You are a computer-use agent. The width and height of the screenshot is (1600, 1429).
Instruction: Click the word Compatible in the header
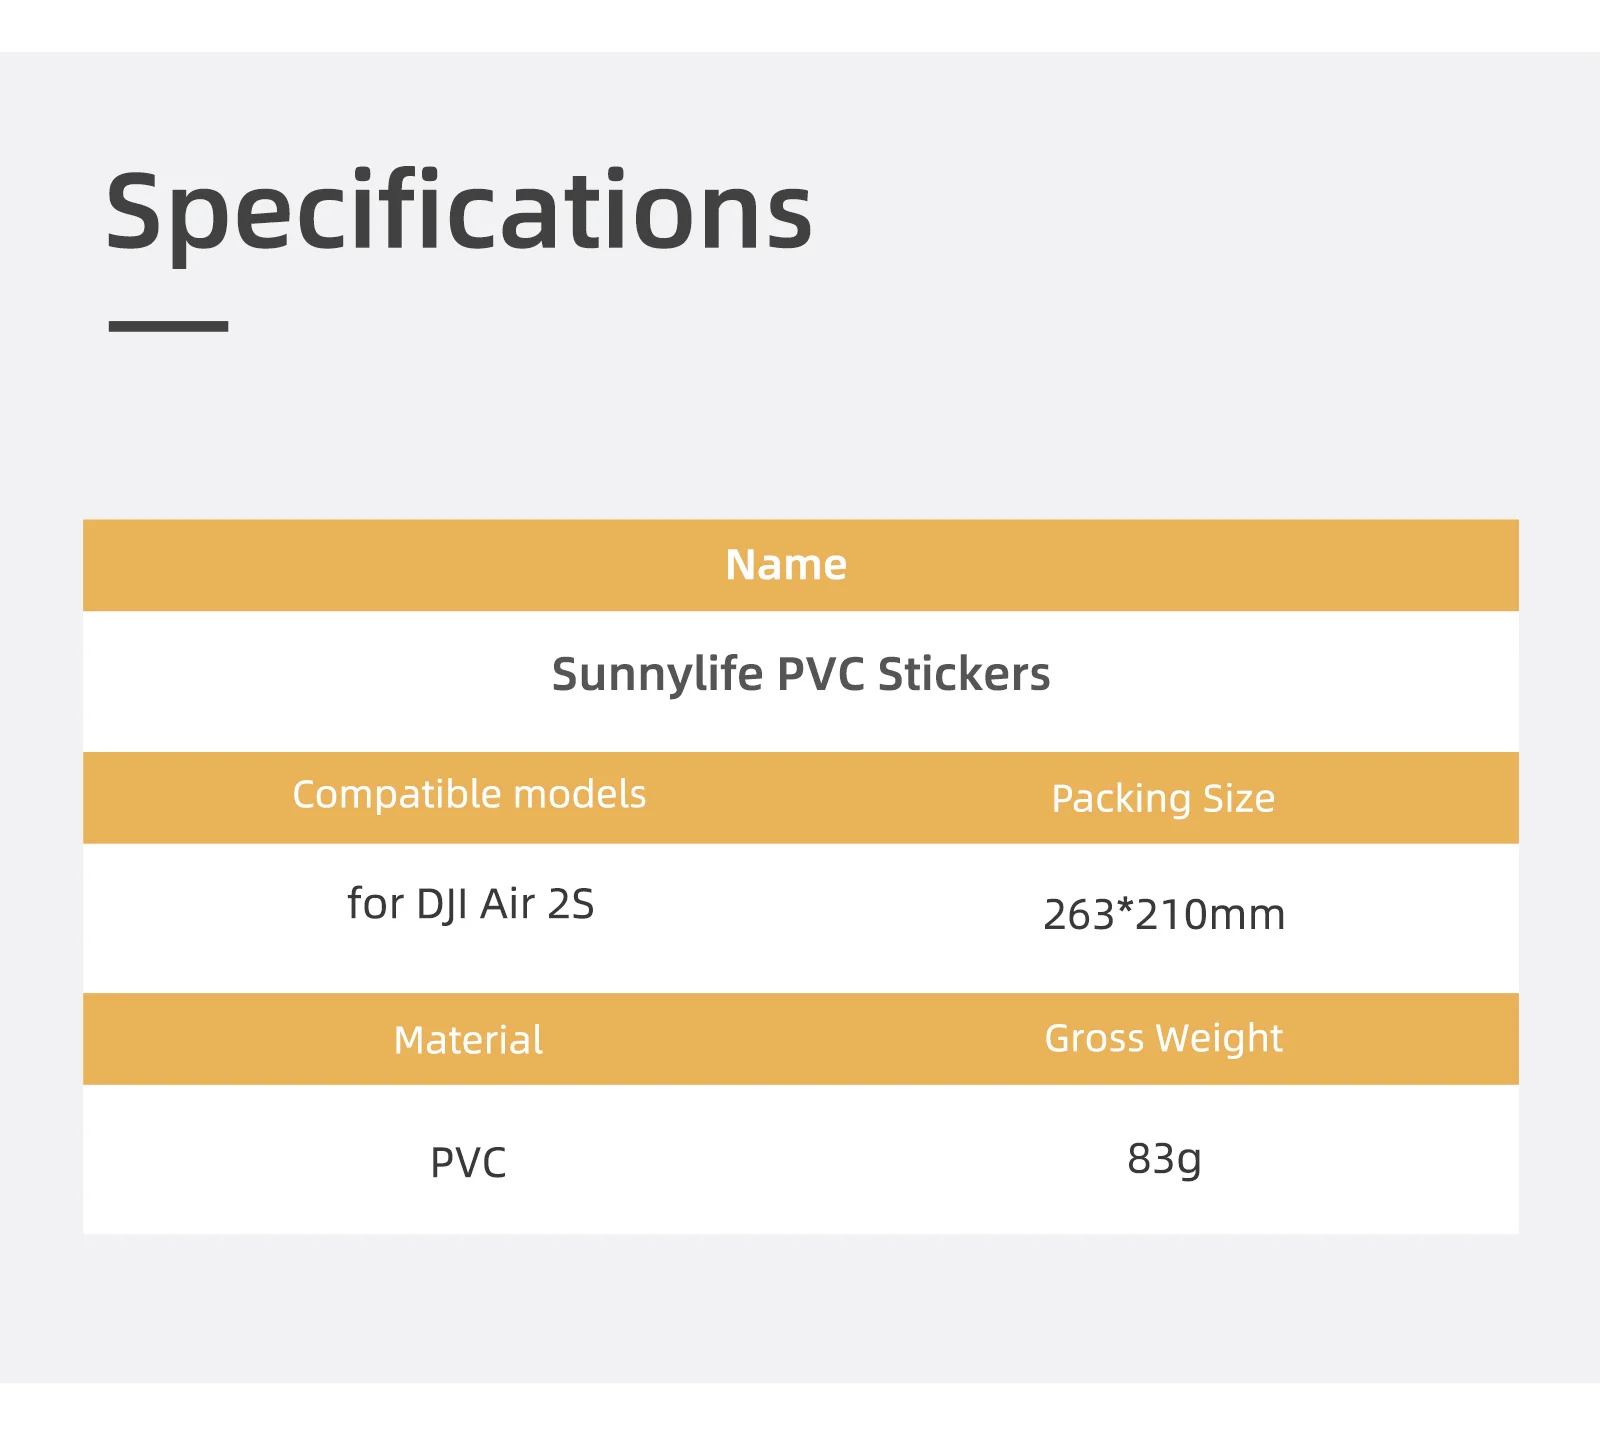[x=396, y=795]
